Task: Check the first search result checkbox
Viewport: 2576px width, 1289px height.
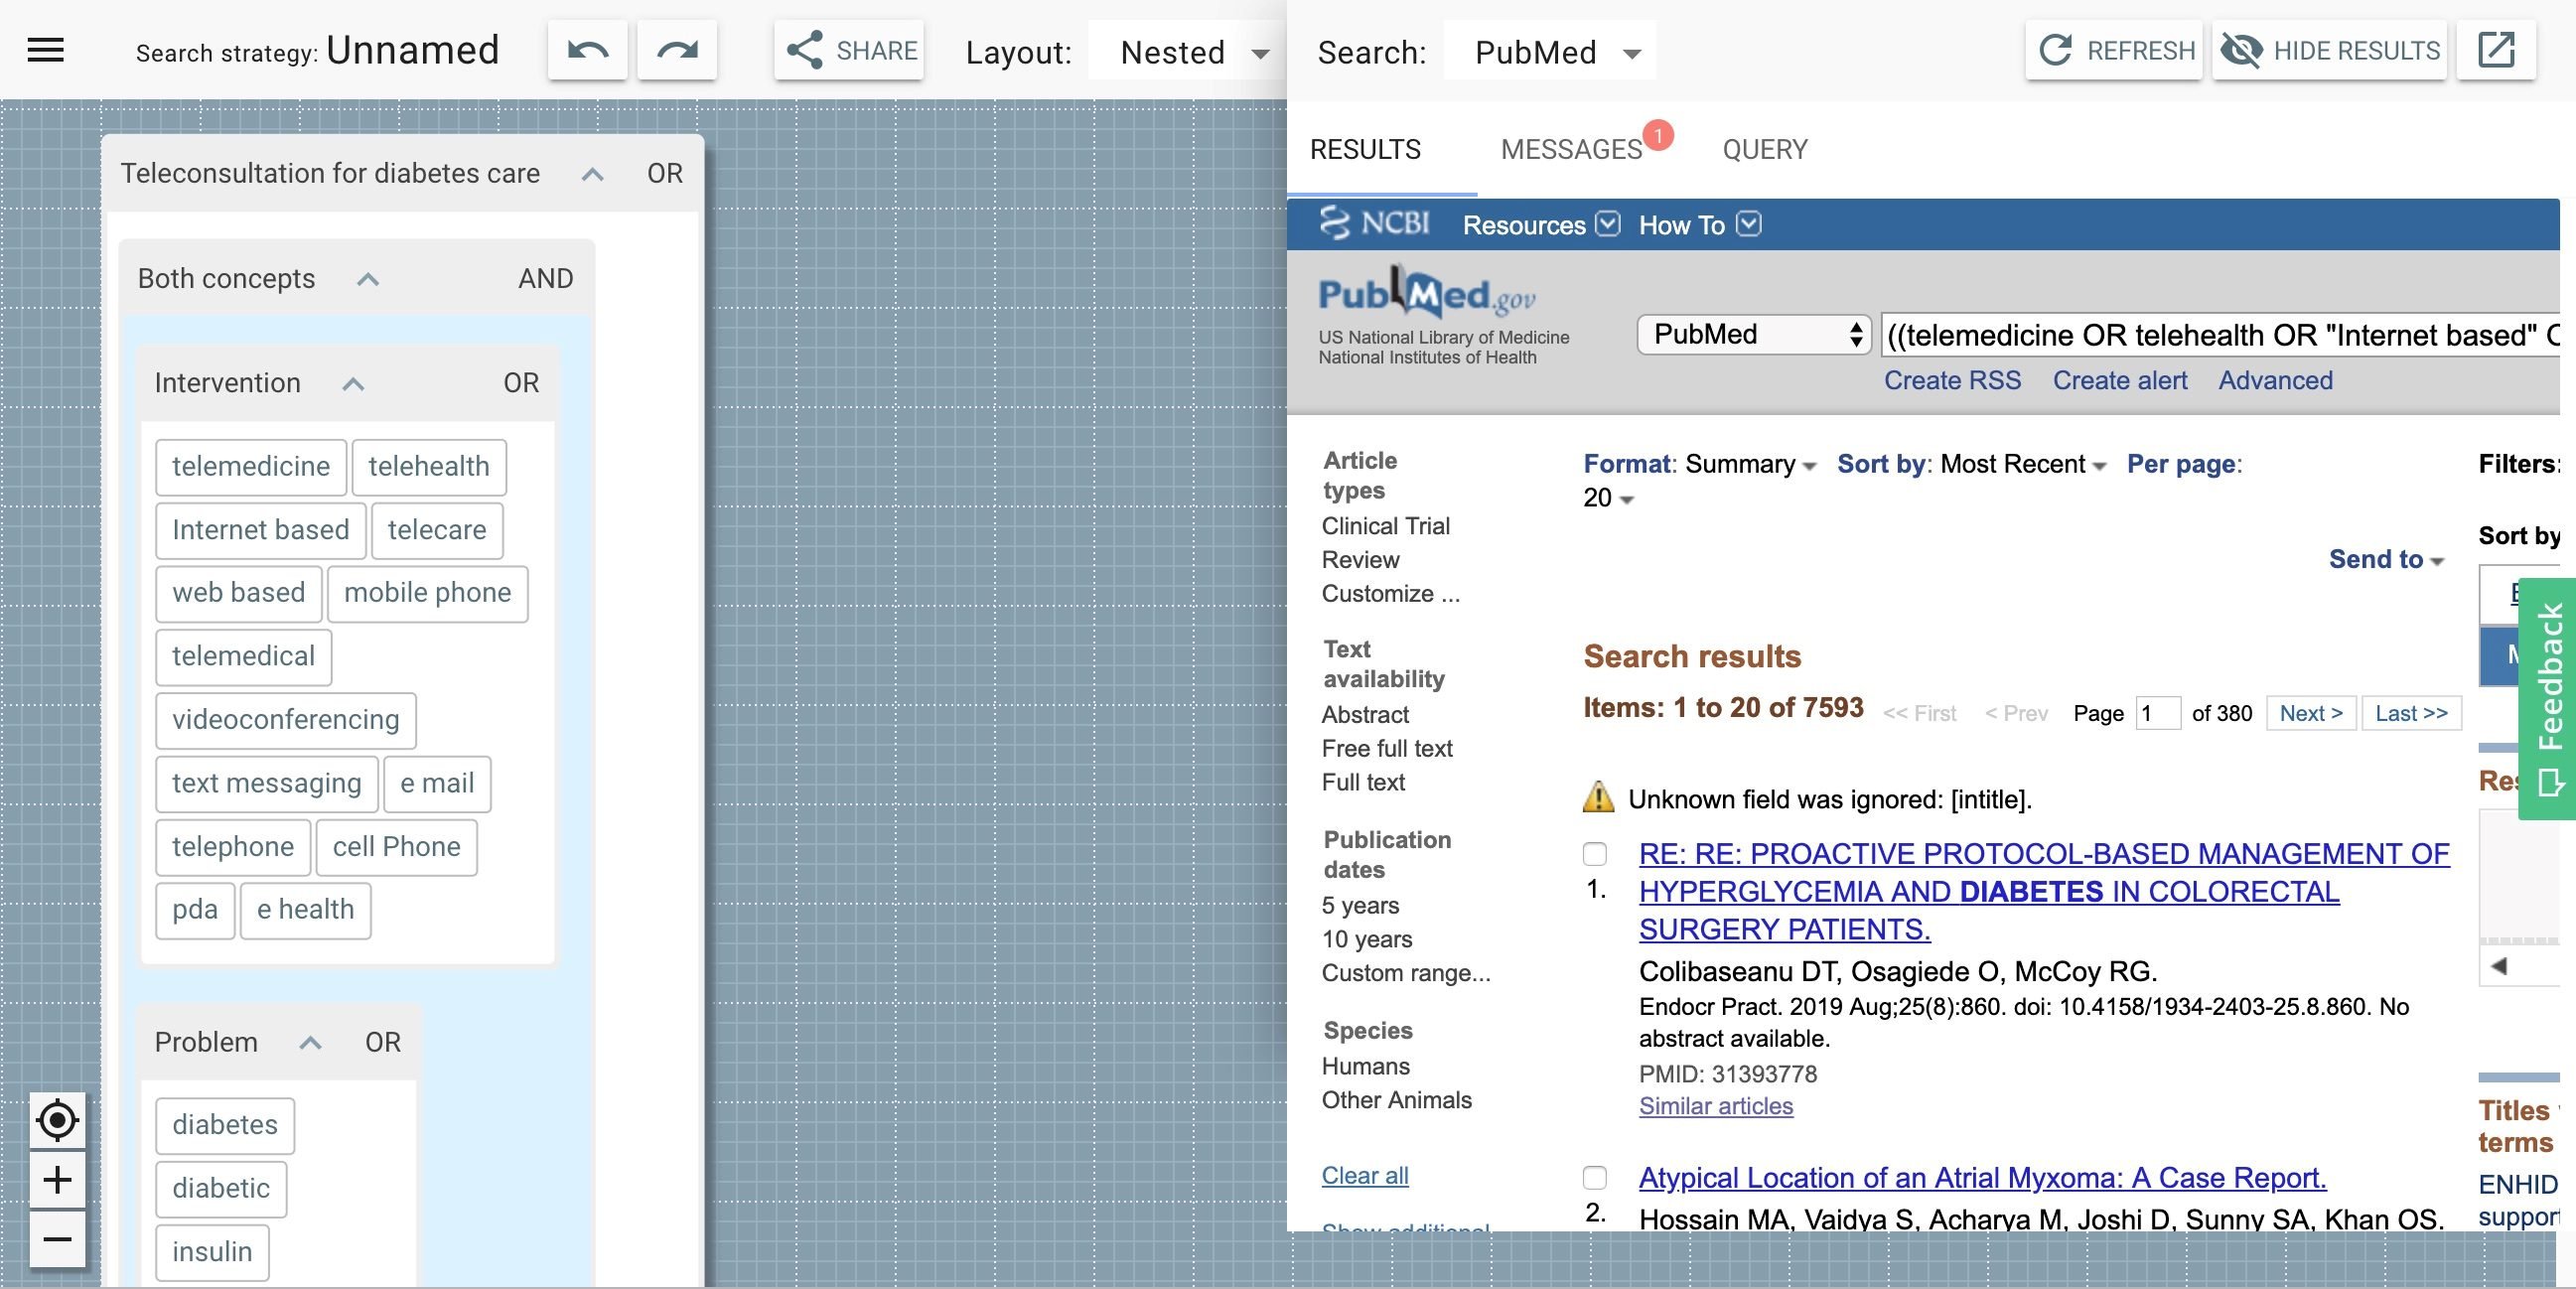Action: [1595, 854]
